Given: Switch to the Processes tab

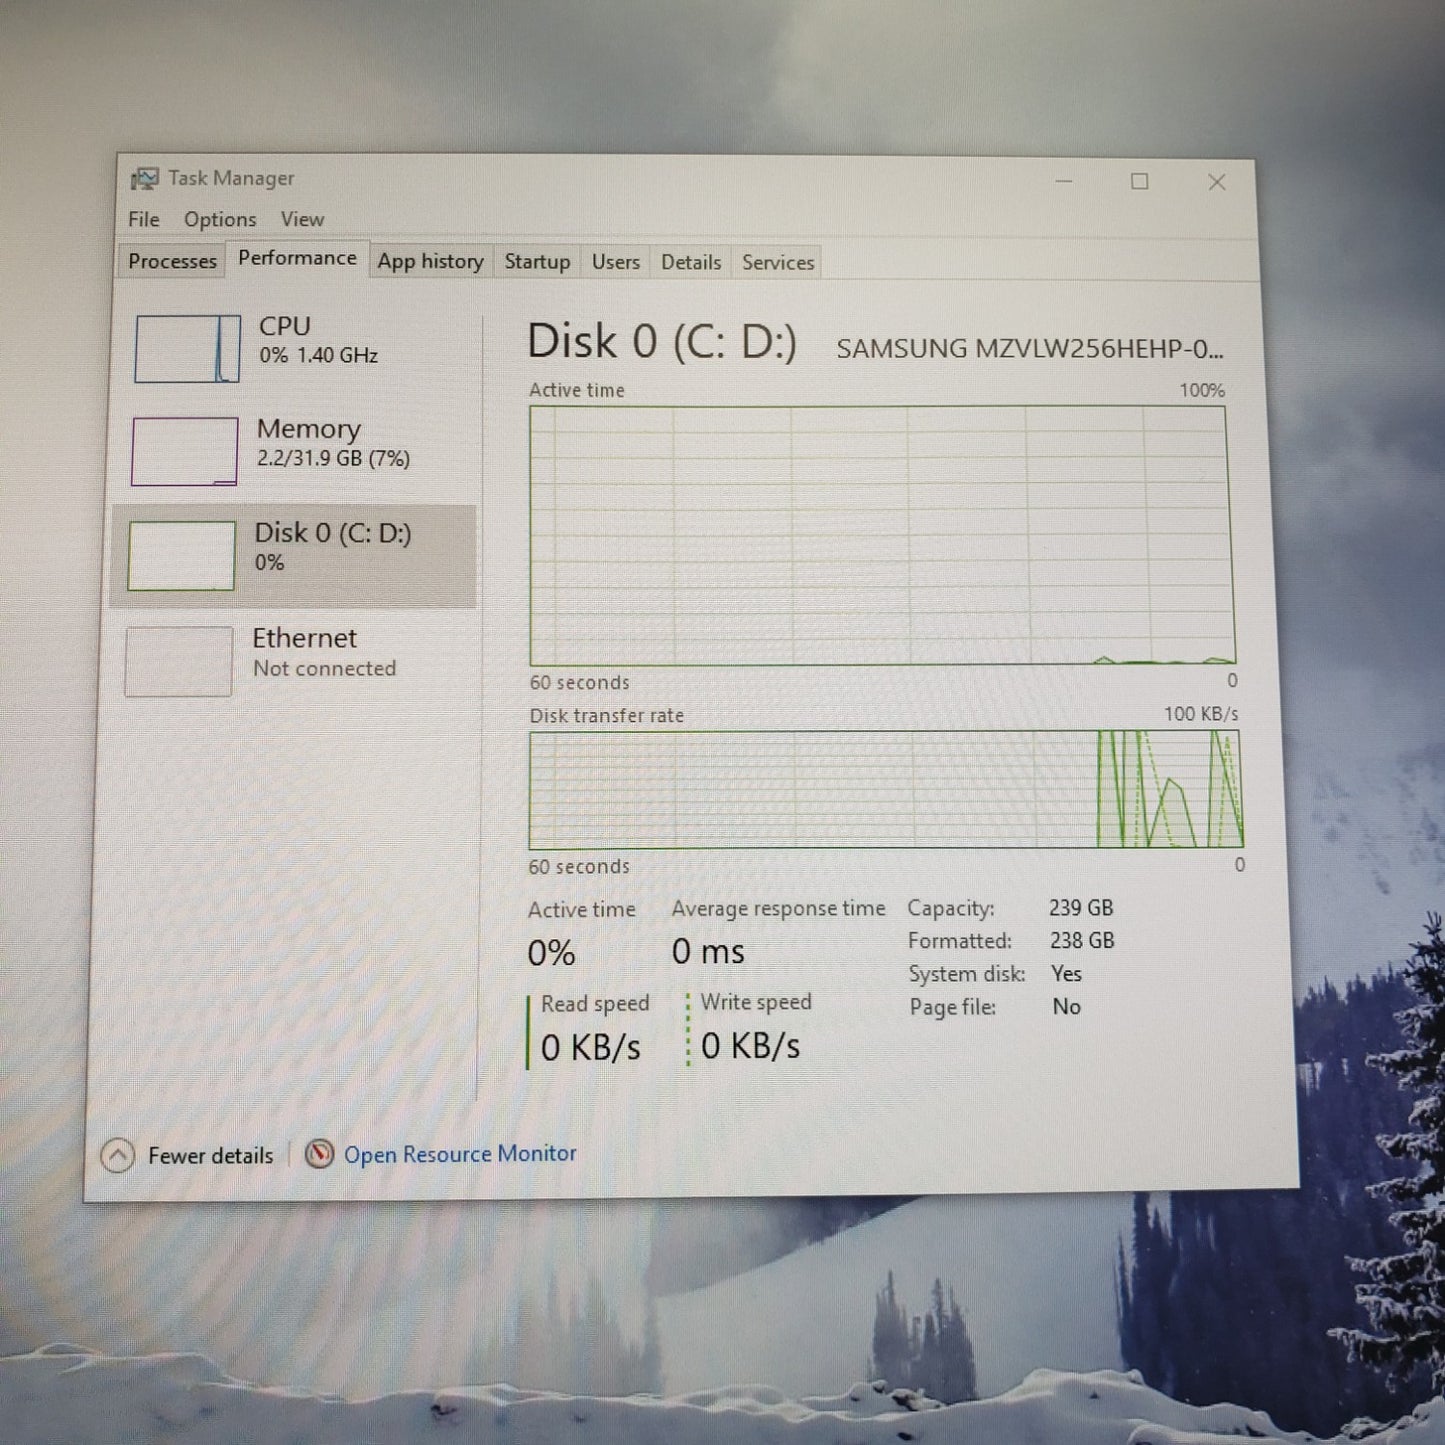Looking at the screenshot, I should 172,262.
